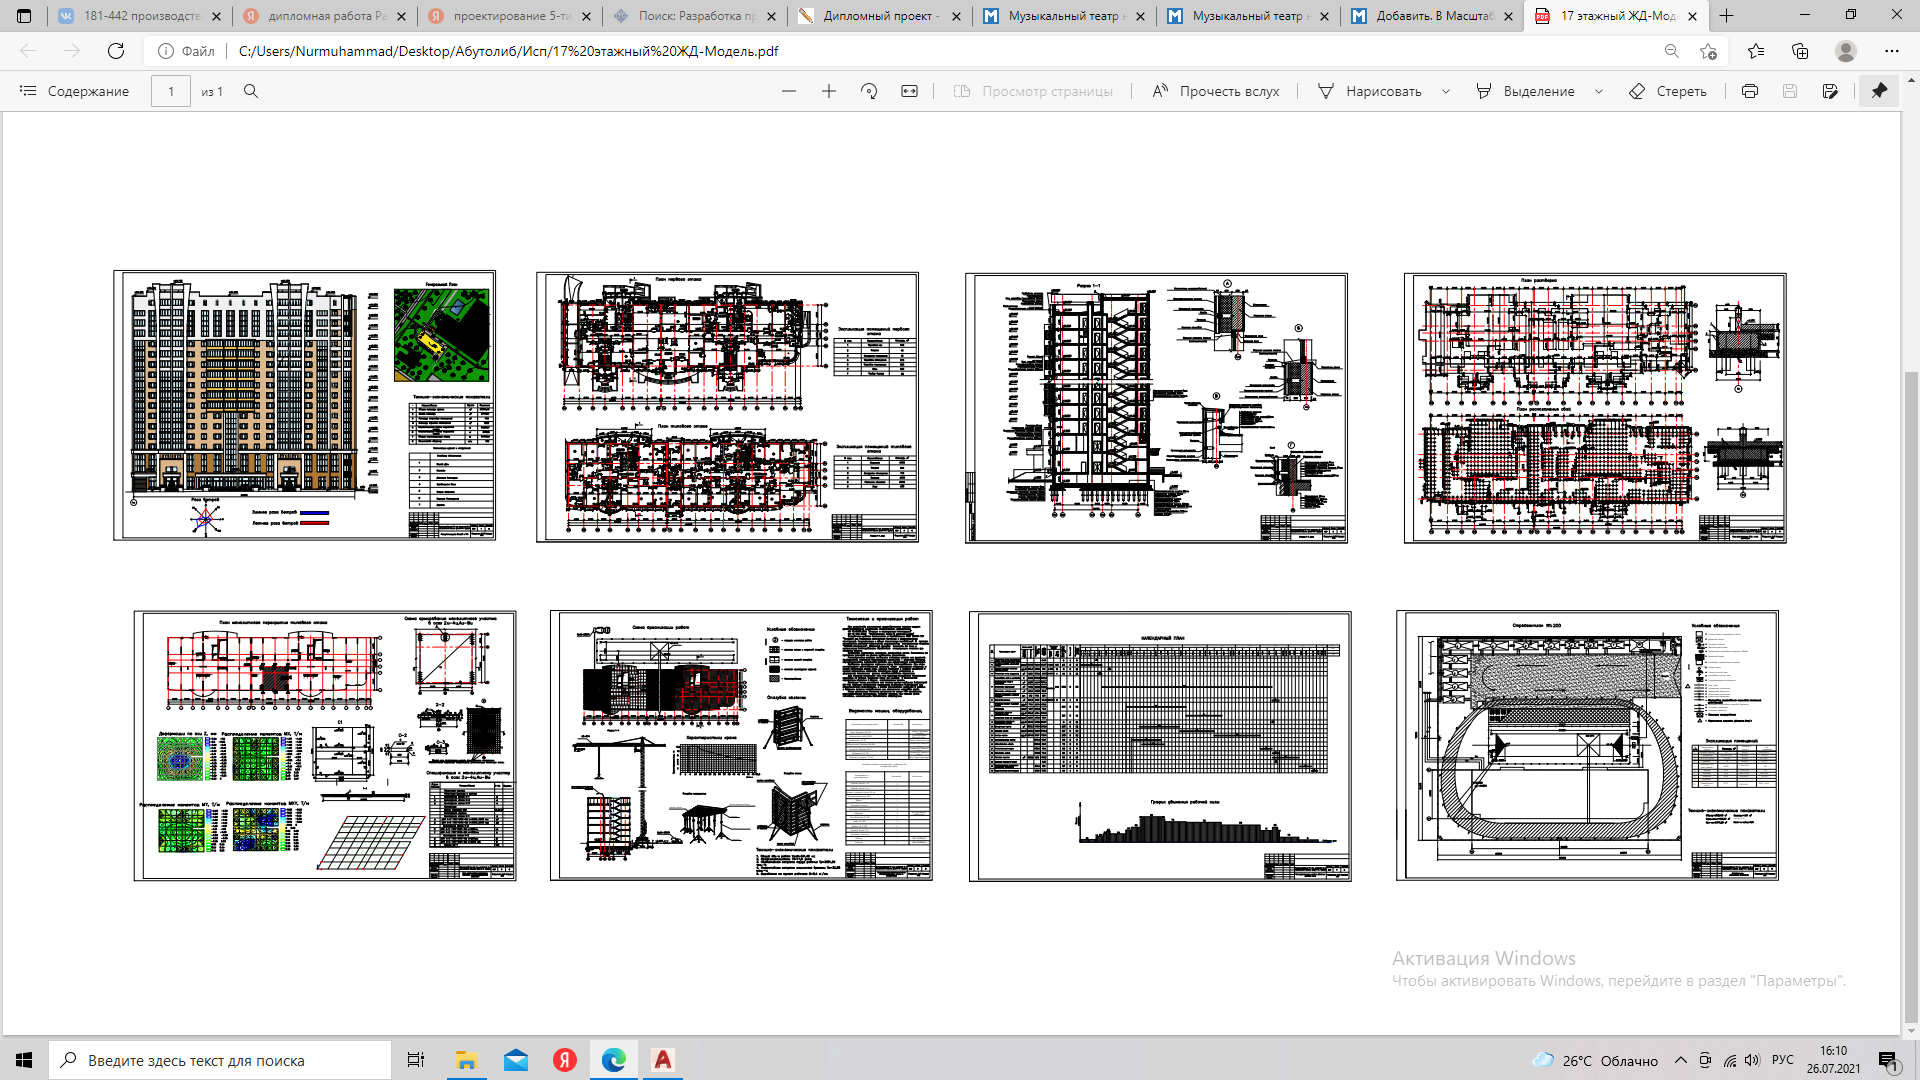Viewport: 1920px width, 1080px height.
Task: Click the facade elevation drawing sheet
Action: [304, 405]
